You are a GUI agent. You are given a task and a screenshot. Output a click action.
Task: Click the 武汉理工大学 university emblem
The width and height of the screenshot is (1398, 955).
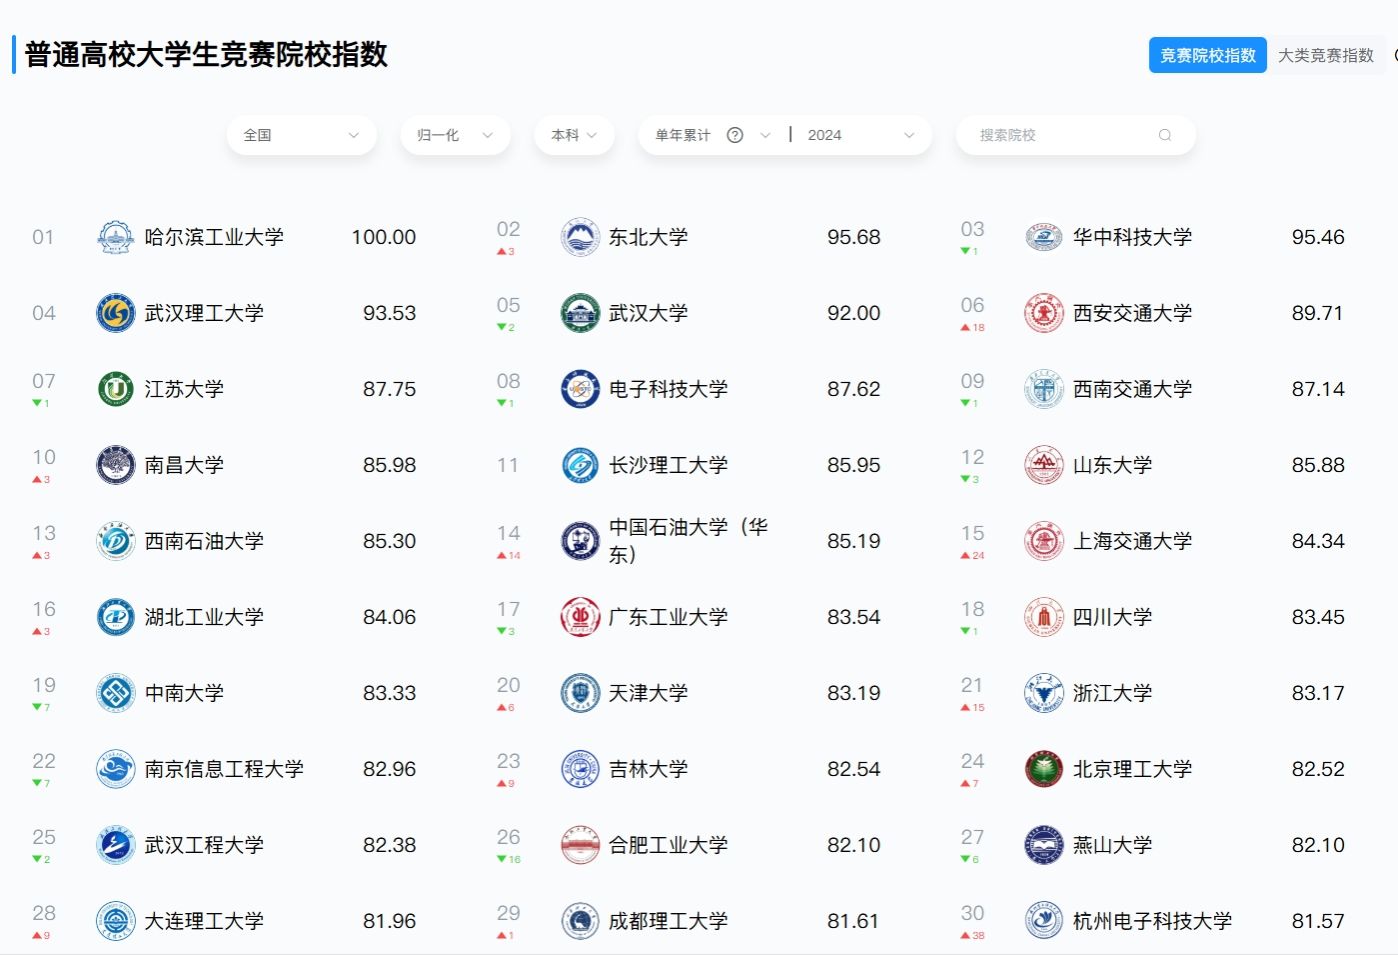click(115, 314)
